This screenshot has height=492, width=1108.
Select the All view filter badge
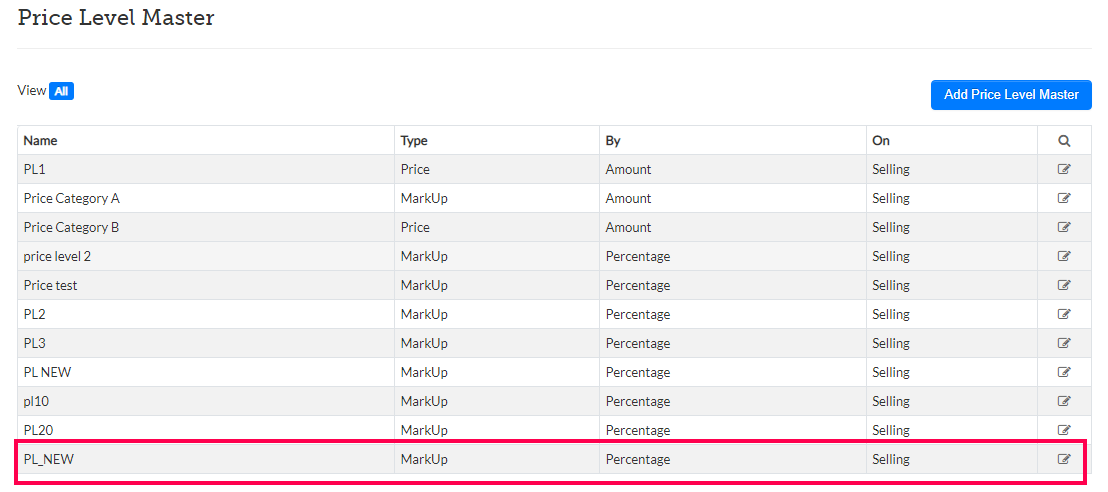coord(61,91)
